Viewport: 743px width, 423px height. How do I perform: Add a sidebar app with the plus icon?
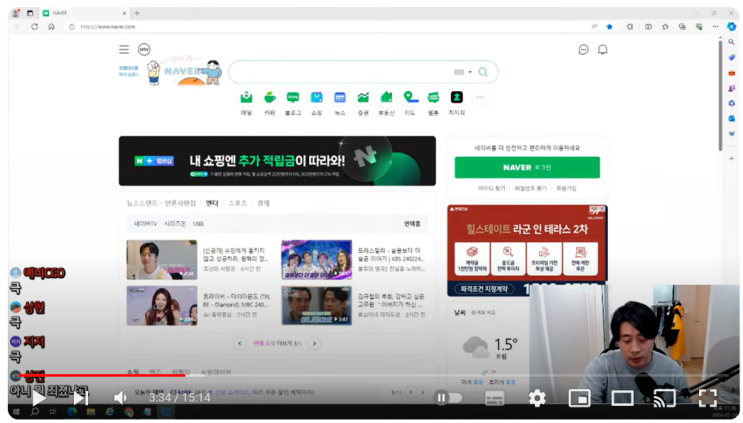coord(732,159)
